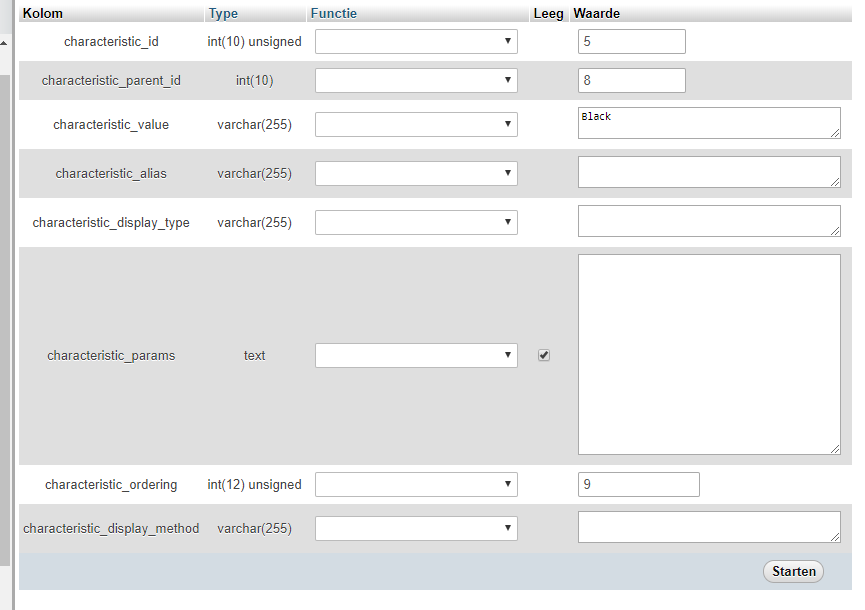The image size is (865, 610).
Task: Click the characteristic_ordering column name
Action: pos(111,484)
